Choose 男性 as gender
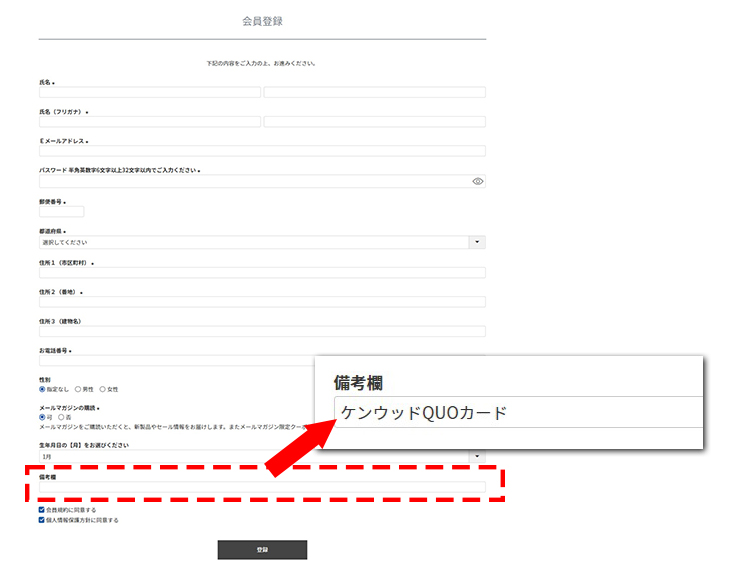The image size is (750, 561). [x=78, y=389]
